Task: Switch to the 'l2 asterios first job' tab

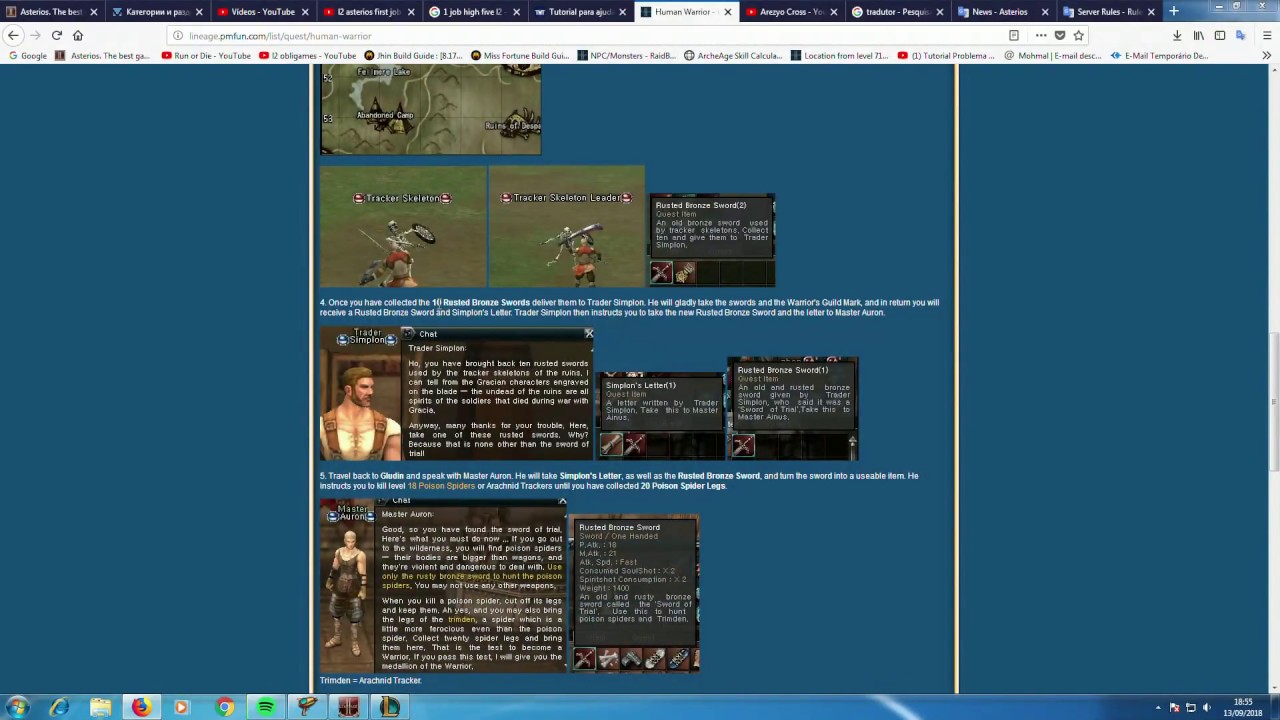Action: pyautogui.click(x=369, y=12)
